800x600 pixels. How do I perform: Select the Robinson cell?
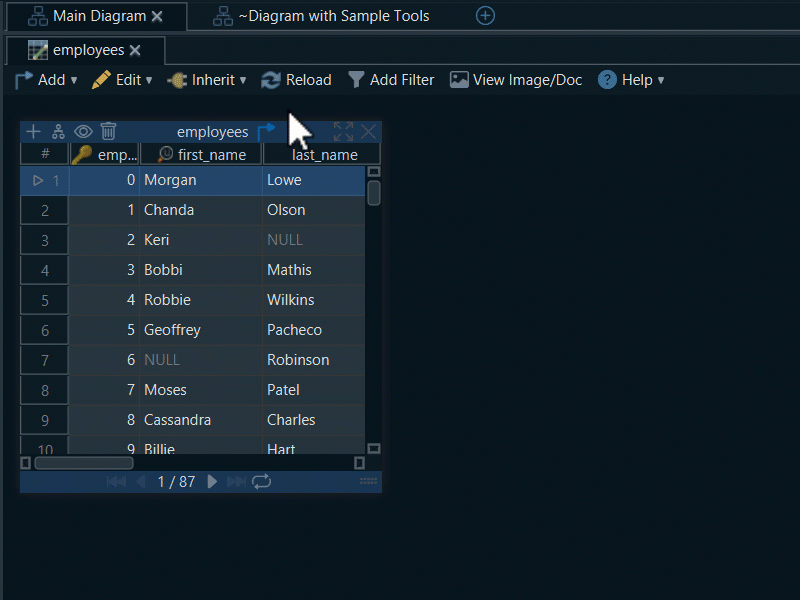pyautogui.click(x=314, y=361)
